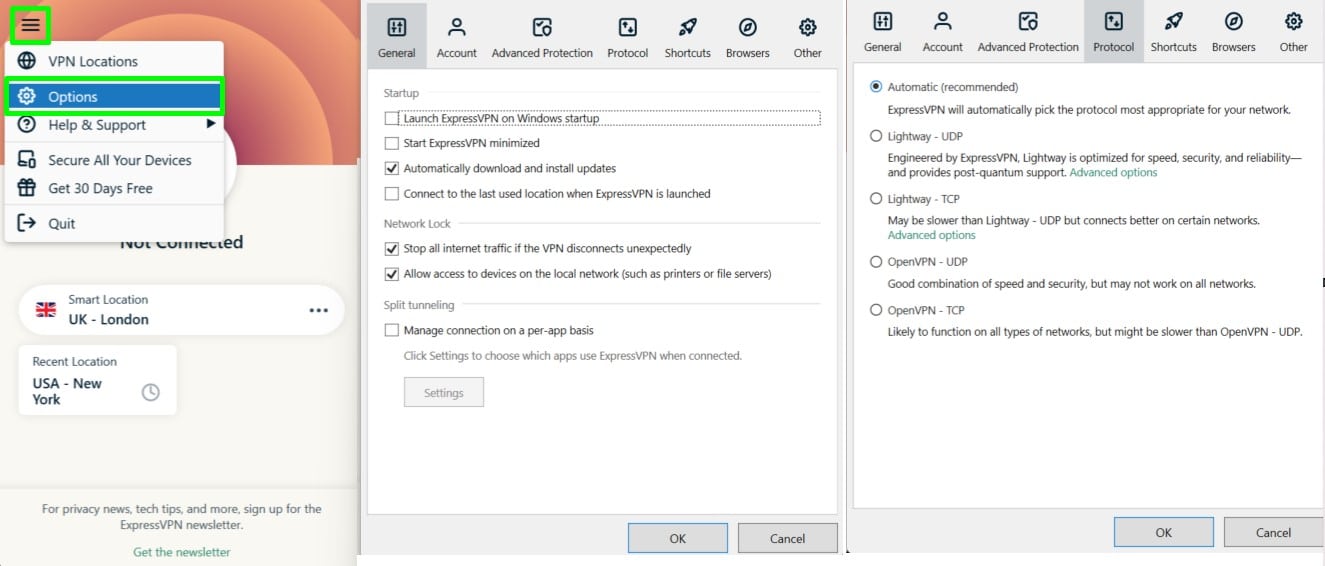
Task: Uncheck Automatically download and install updates
Action: pos(391,168)
